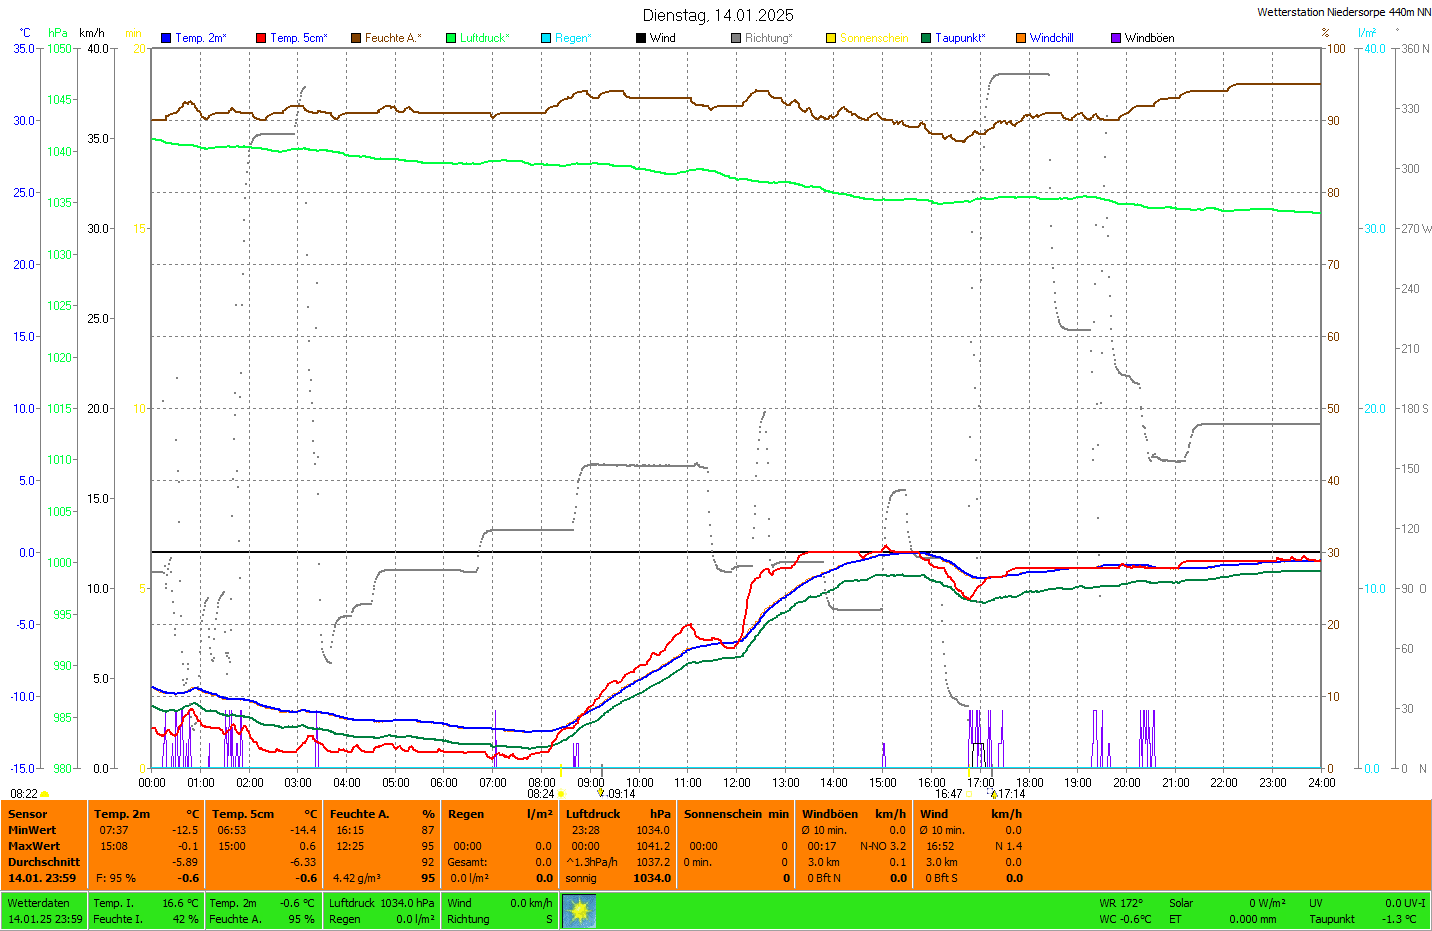Click the orange Windchill legend square
Viewport: 1432px width, 931px height.
click(1021, 38)
